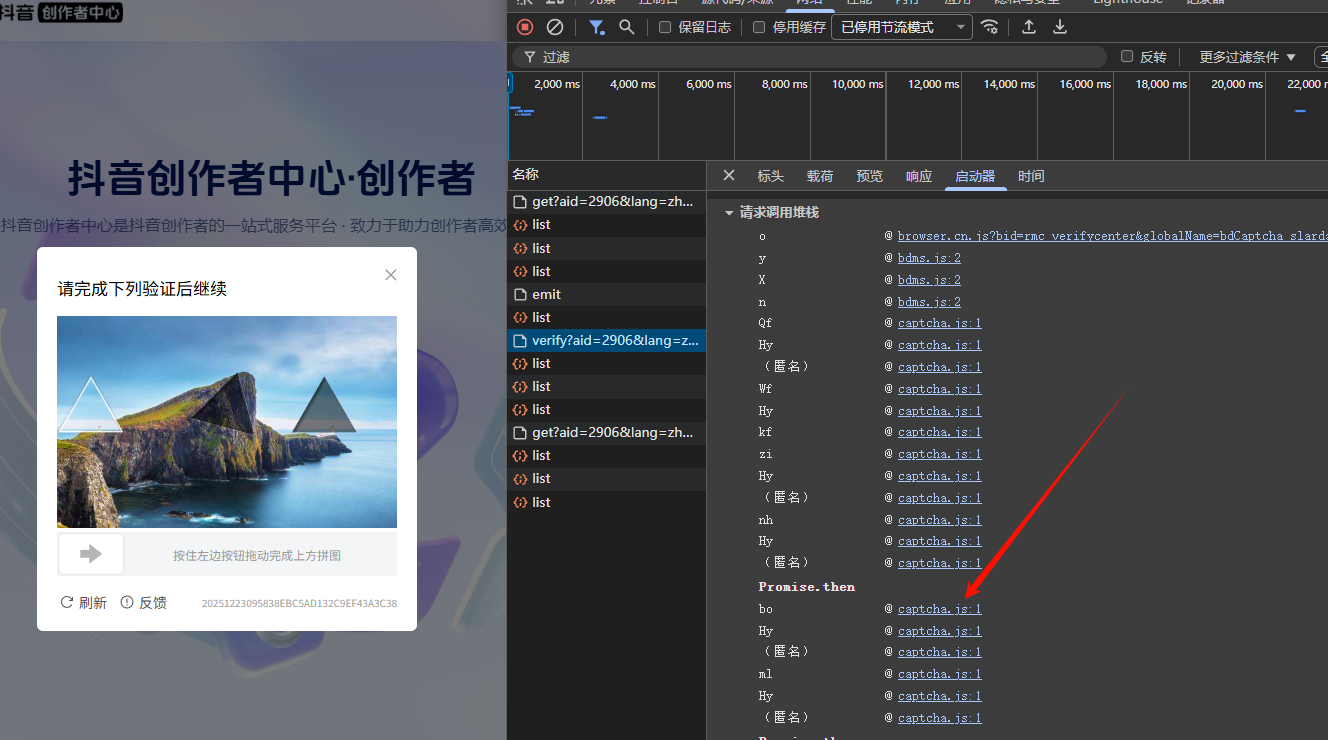The height and width of the screenshot is (740, 1328).
Task: Open captcha.js:1 link in the zi row
Action: (940, 454)
